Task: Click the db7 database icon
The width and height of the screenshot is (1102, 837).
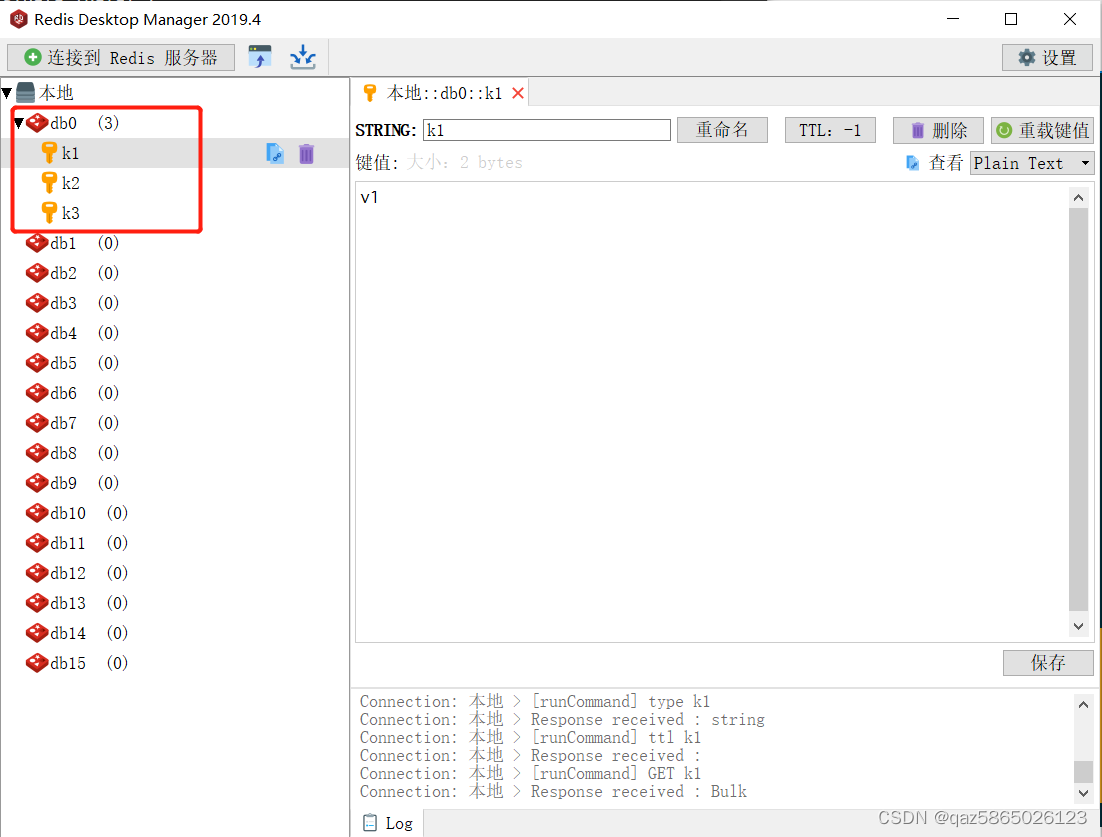Action: pos(37,423)
